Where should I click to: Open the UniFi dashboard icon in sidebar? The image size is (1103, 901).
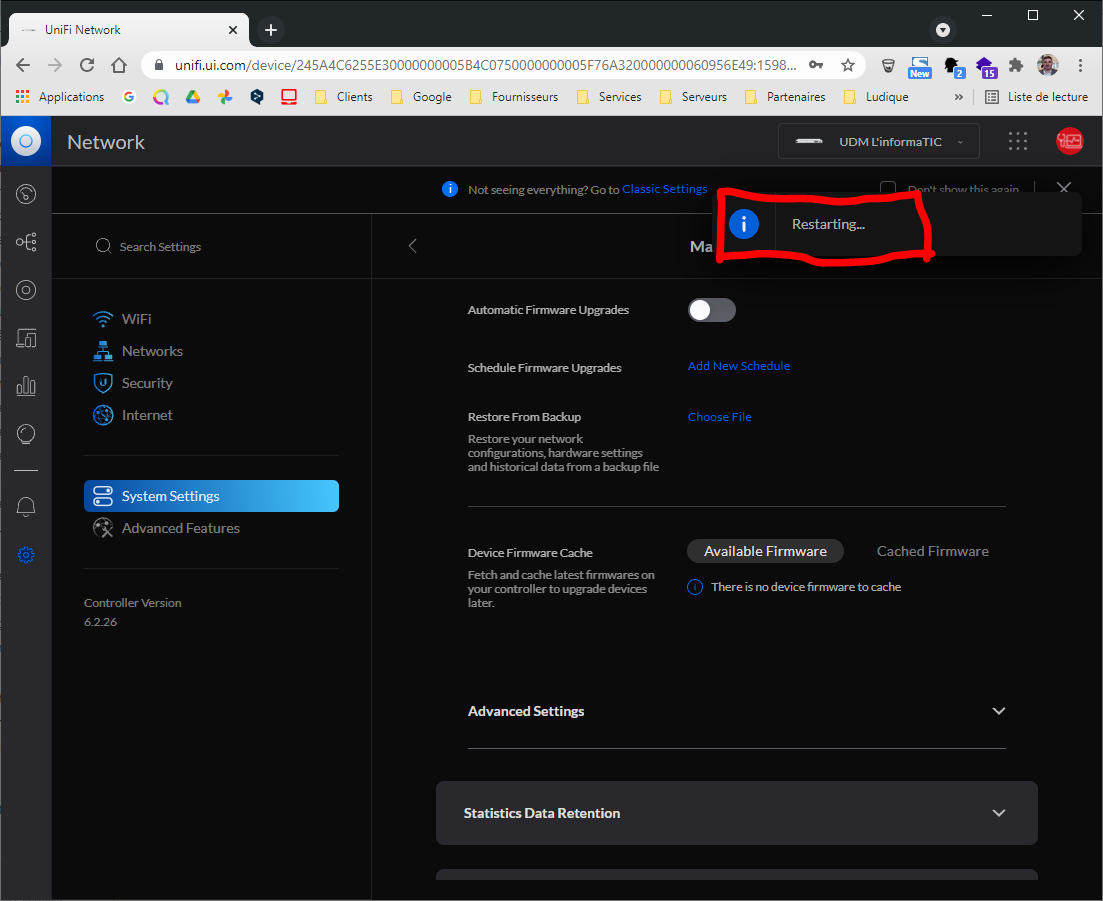[x=26, y=194]
